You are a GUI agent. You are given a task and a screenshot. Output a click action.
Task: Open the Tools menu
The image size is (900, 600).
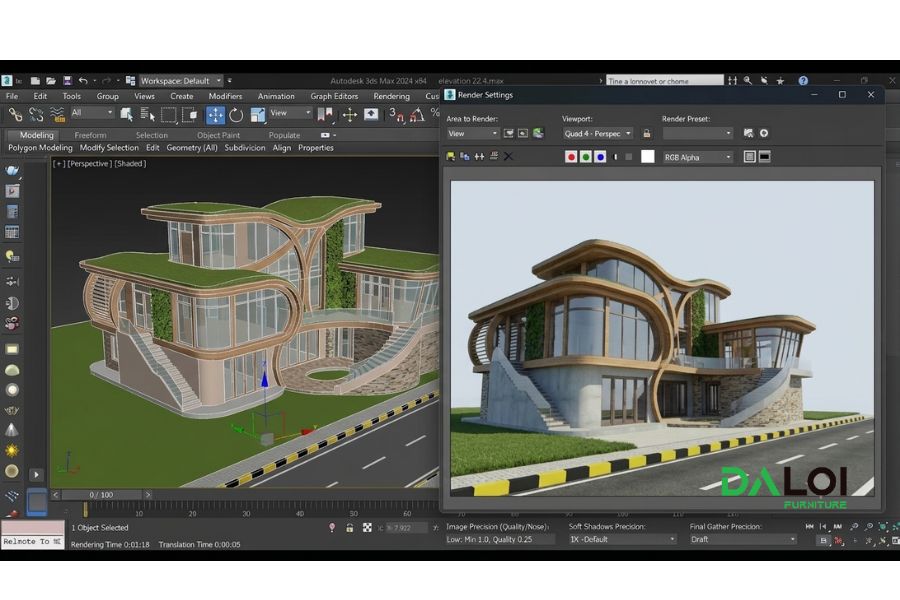72,96
